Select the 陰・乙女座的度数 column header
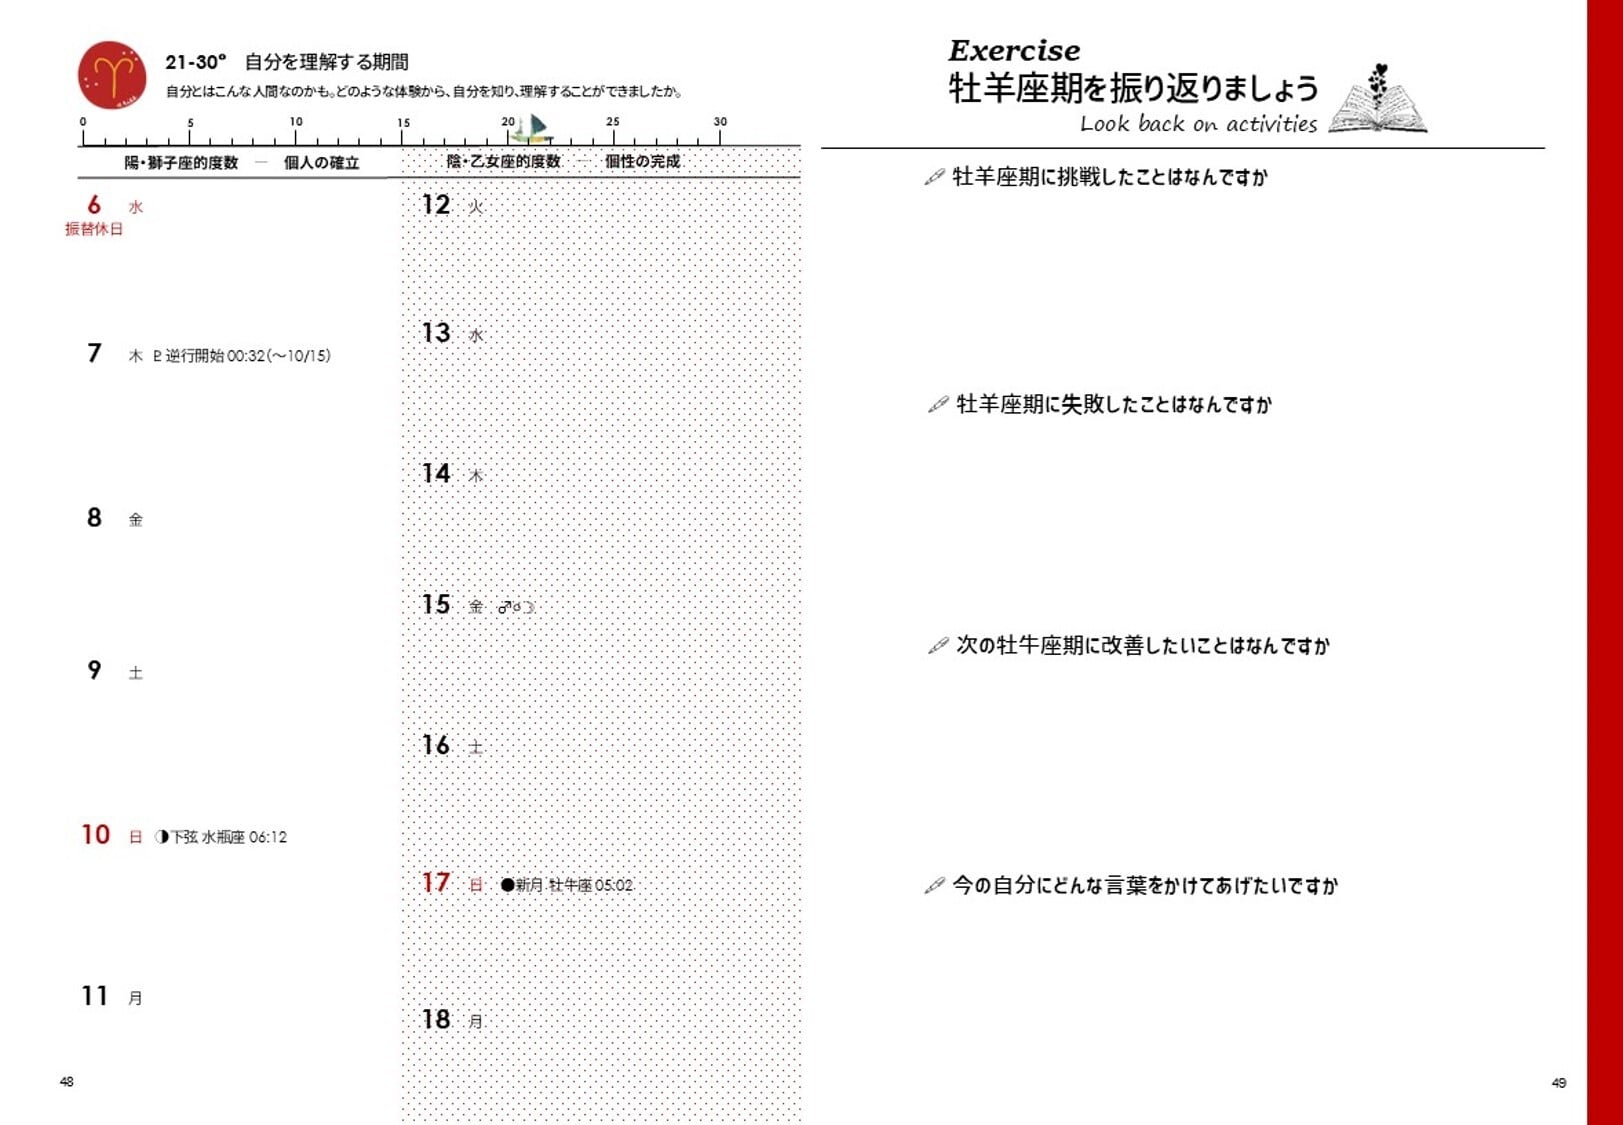Viewport: 1623px width, 1125px height. pyautogui.click(x=503, y=162)
